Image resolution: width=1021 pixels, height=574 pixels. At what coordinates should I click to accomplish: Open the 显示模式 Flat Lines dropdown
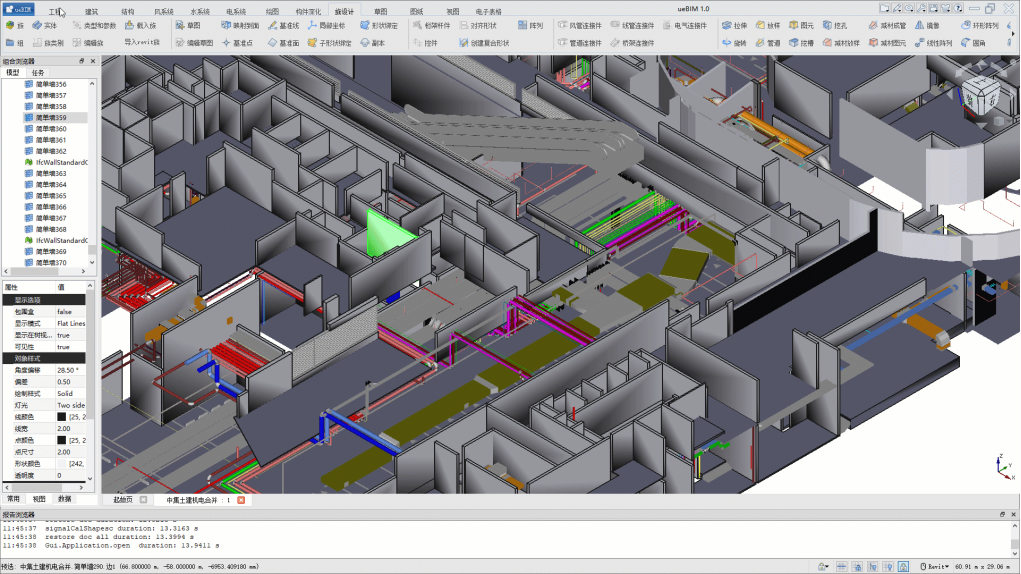[70, 323]
